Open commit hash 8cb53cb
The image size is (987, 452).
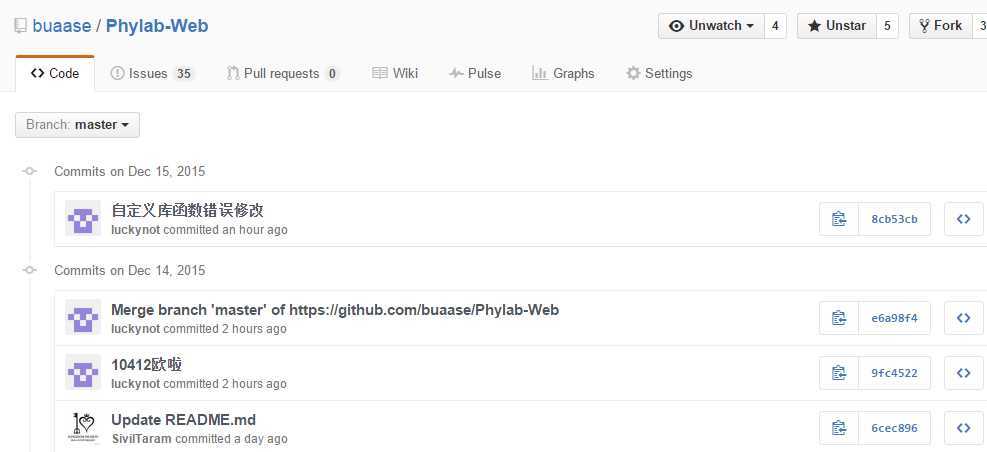(894, 219)
